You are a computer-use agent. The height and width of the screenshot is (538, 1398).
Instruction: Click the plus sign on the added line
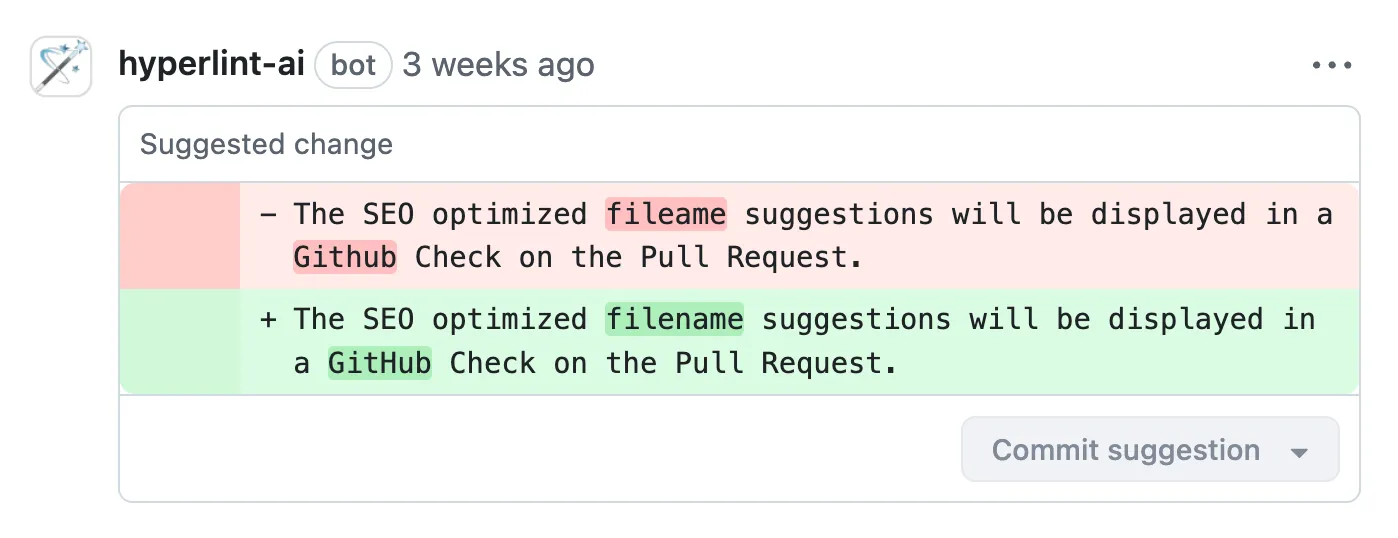click(268, 320)
